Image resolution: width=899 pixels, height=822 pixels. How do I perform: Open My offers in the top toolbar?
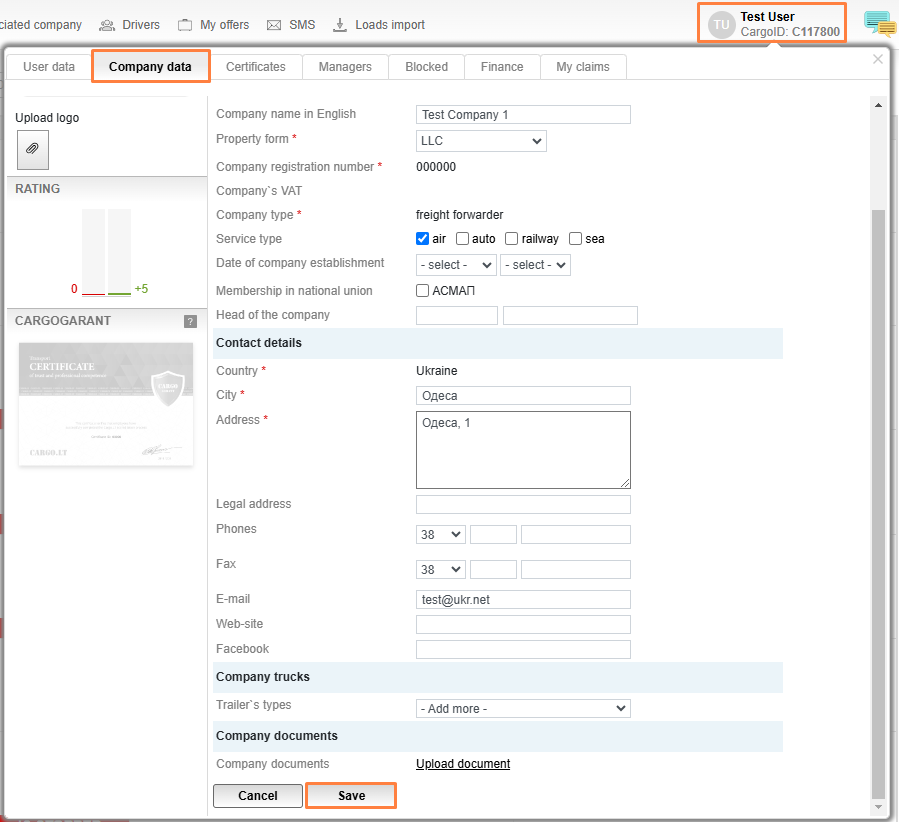coord(213,25)
